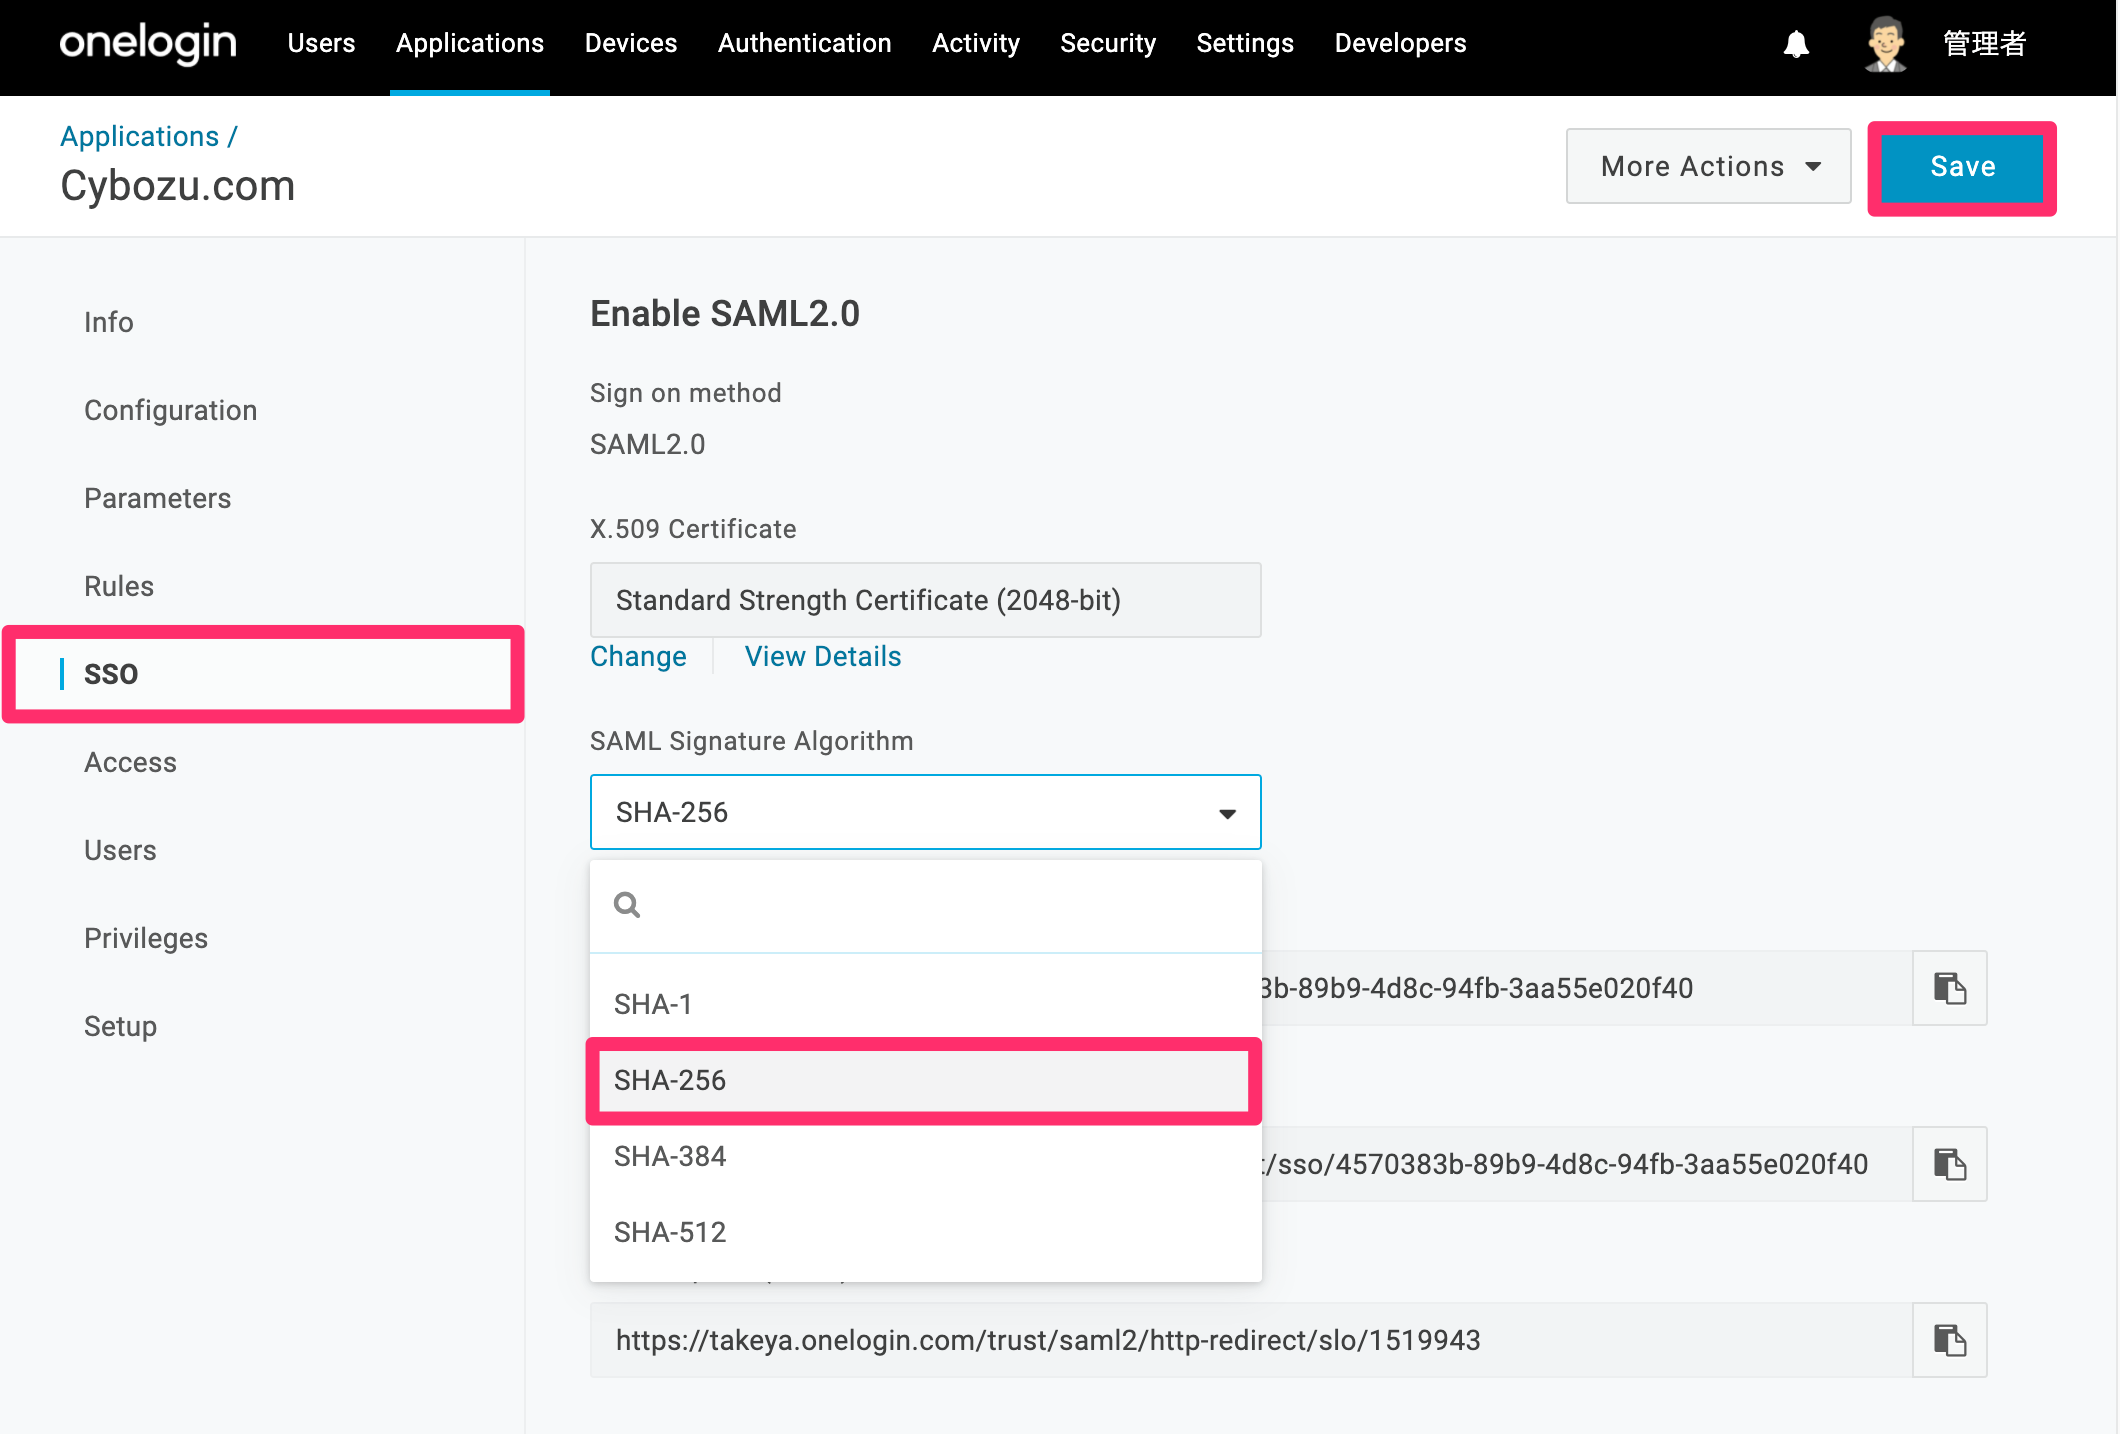This screenshot has width=2120, height=1434.
Task: Click the user avatar picture
Action: coord(1886,44)
